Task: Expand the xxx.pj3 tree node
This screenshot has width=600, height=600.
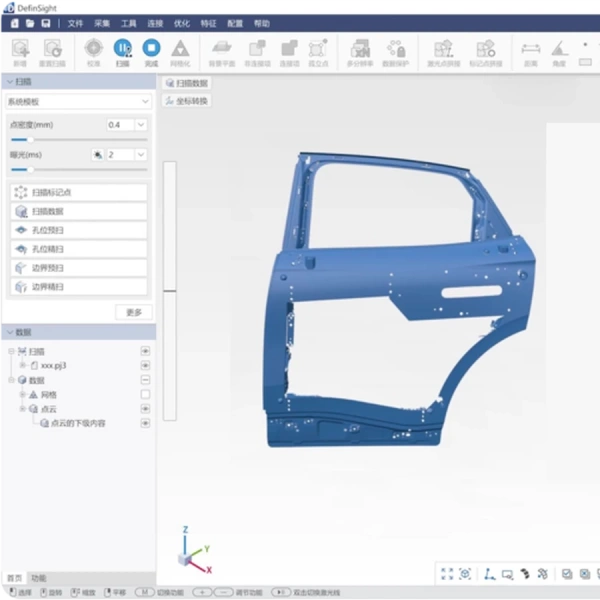Action: point(23,365)
